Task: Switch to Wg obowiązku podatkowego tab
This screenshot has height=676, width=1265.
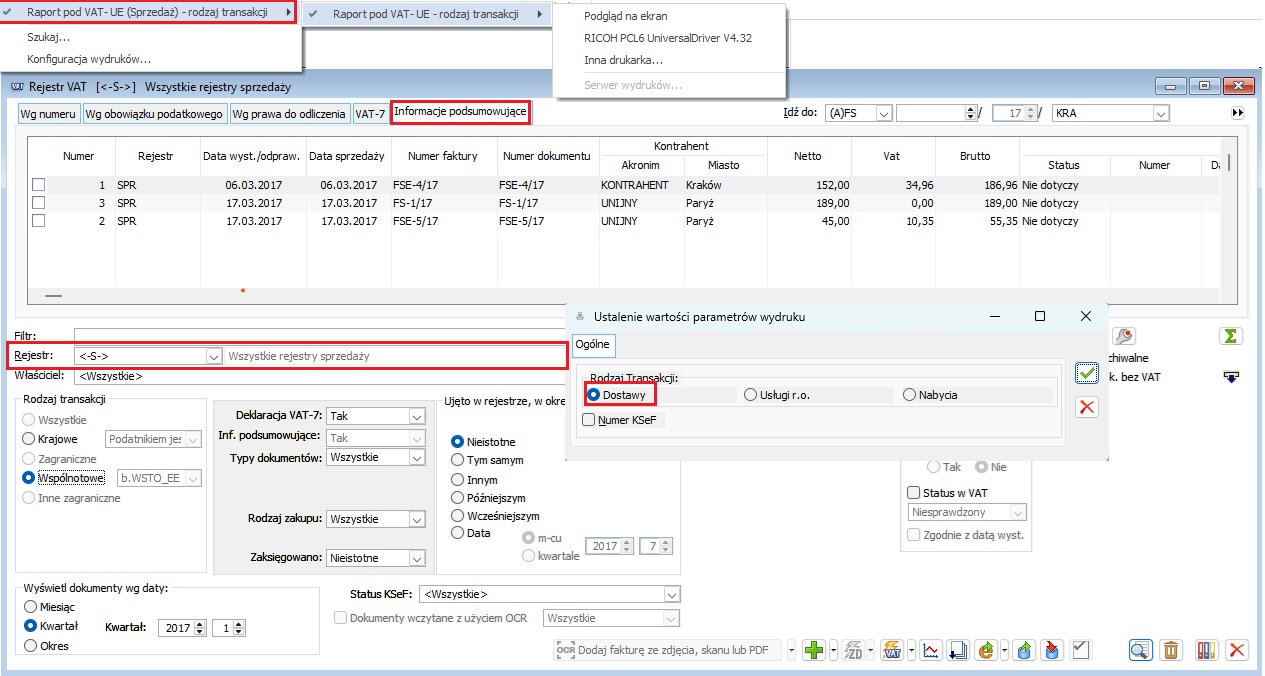Action: [x=154, y=114]
